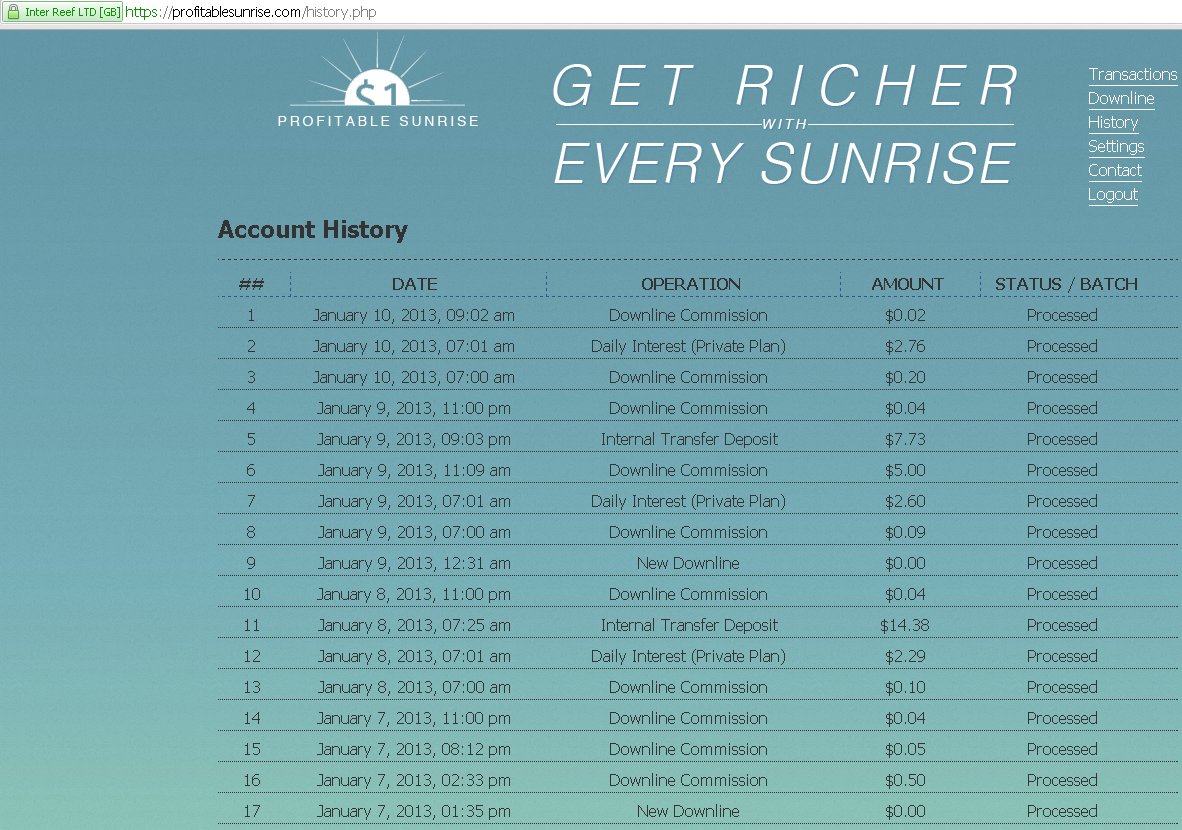Screen dimensions: 1182x830
Task: Click the $5.00 amount cell
Action: point(905,470)
